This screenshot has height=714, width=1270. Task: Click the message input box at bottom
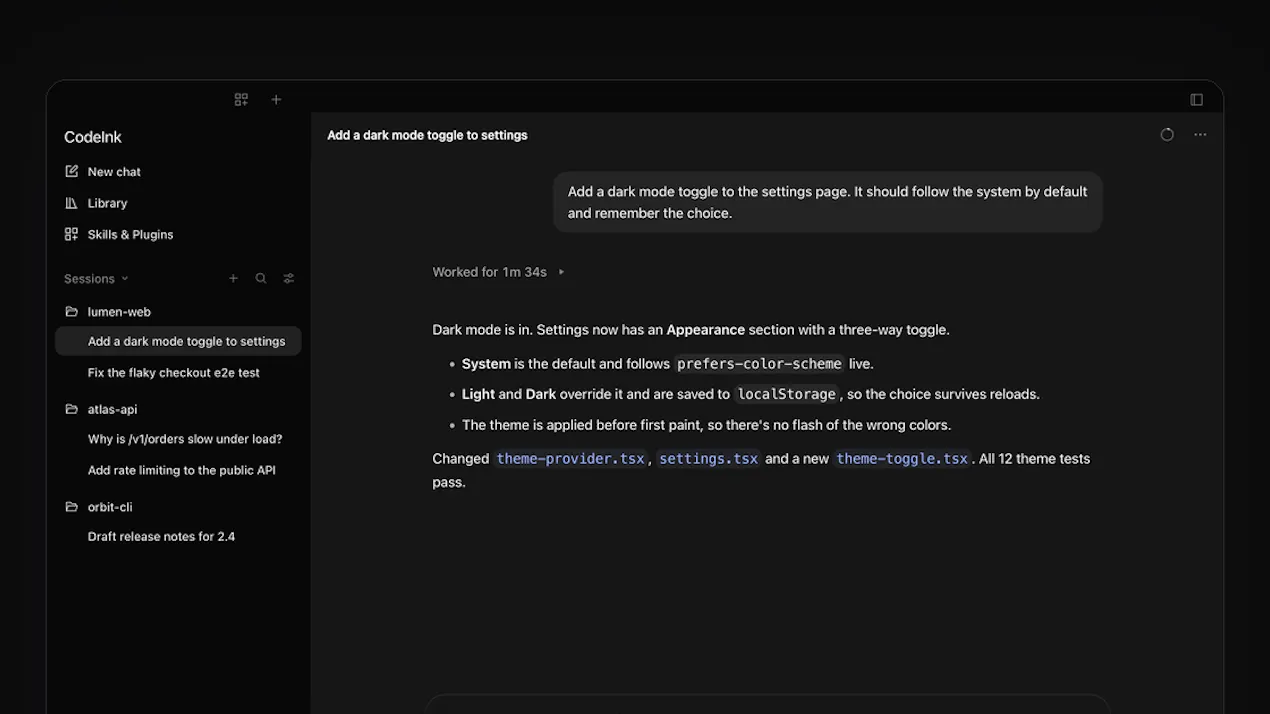pos(767,704)
